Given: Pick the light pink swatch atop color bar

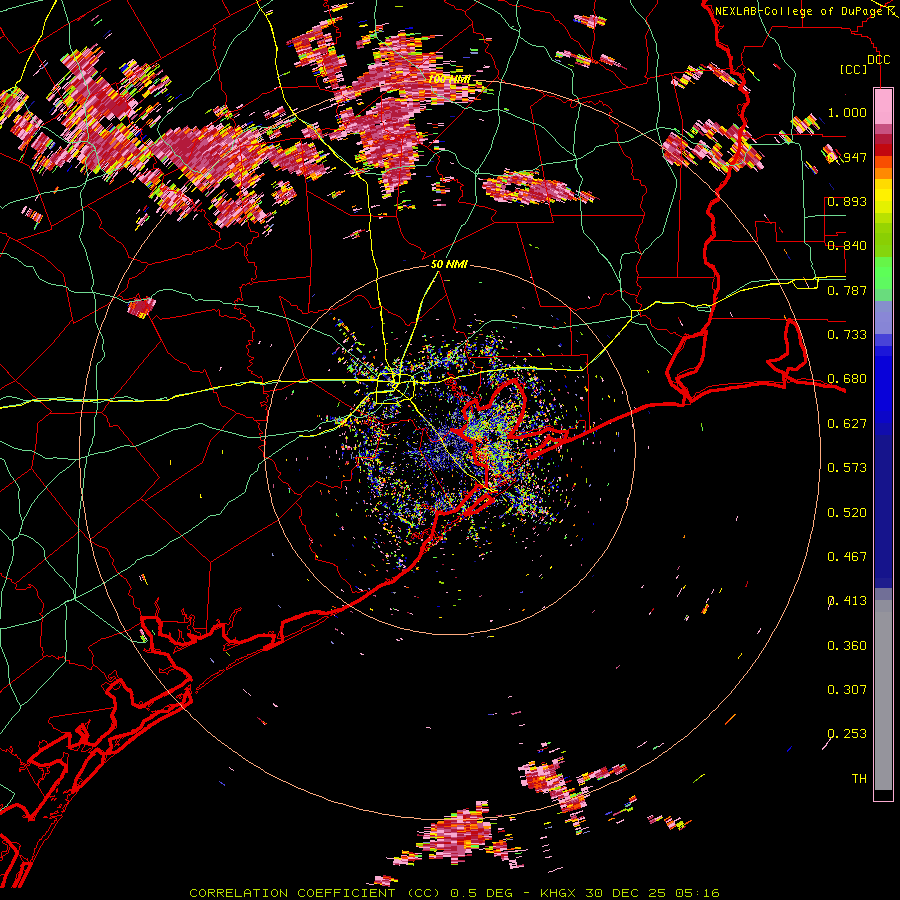Looking at the screenshot, I should point(883,107).
